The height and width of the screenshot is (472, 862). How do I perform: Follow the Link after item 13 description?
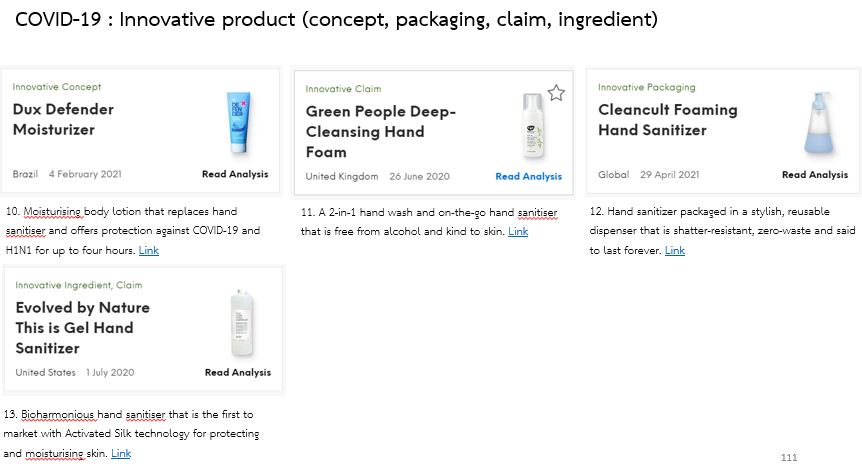point(121,453)
